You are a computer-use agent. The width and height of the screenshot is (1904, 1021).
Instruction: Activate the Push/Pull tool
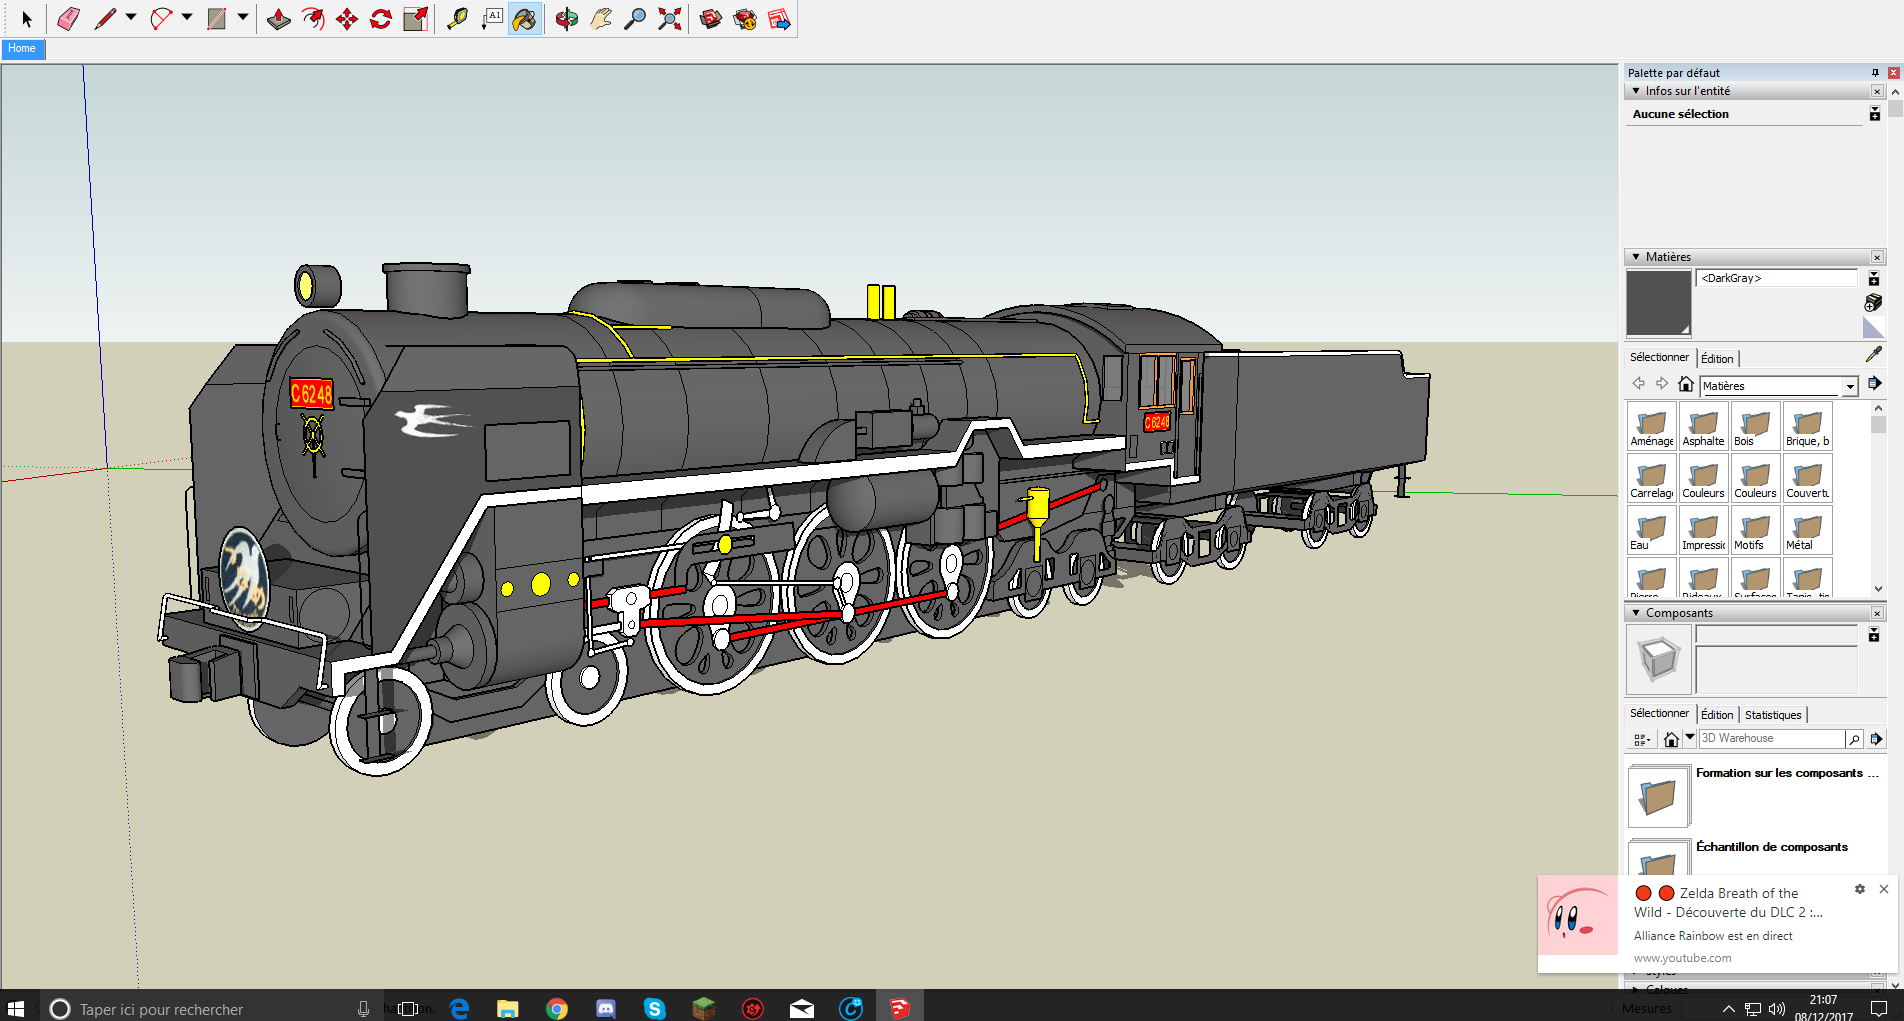(x=279, y=19)
